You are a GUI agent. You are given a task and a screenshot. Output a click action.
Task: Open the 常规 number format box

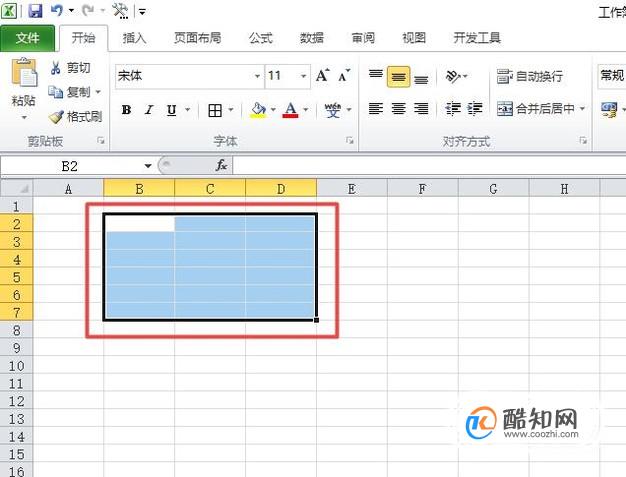click(612, 76)
